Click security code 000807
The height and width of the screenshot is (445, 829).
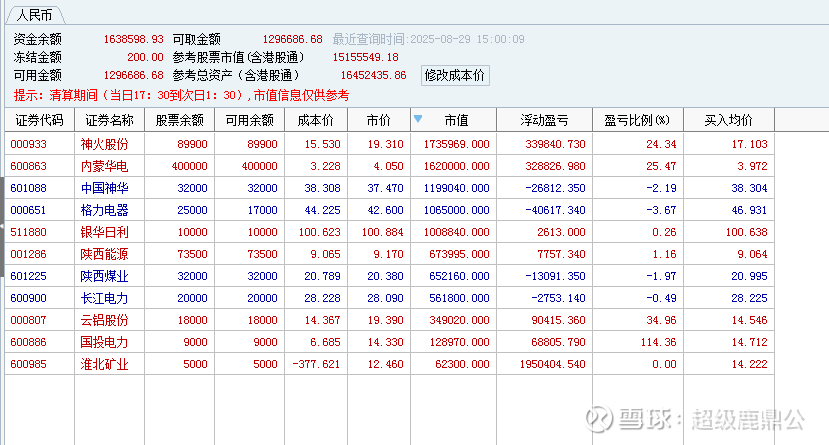(x=29, y=320)
